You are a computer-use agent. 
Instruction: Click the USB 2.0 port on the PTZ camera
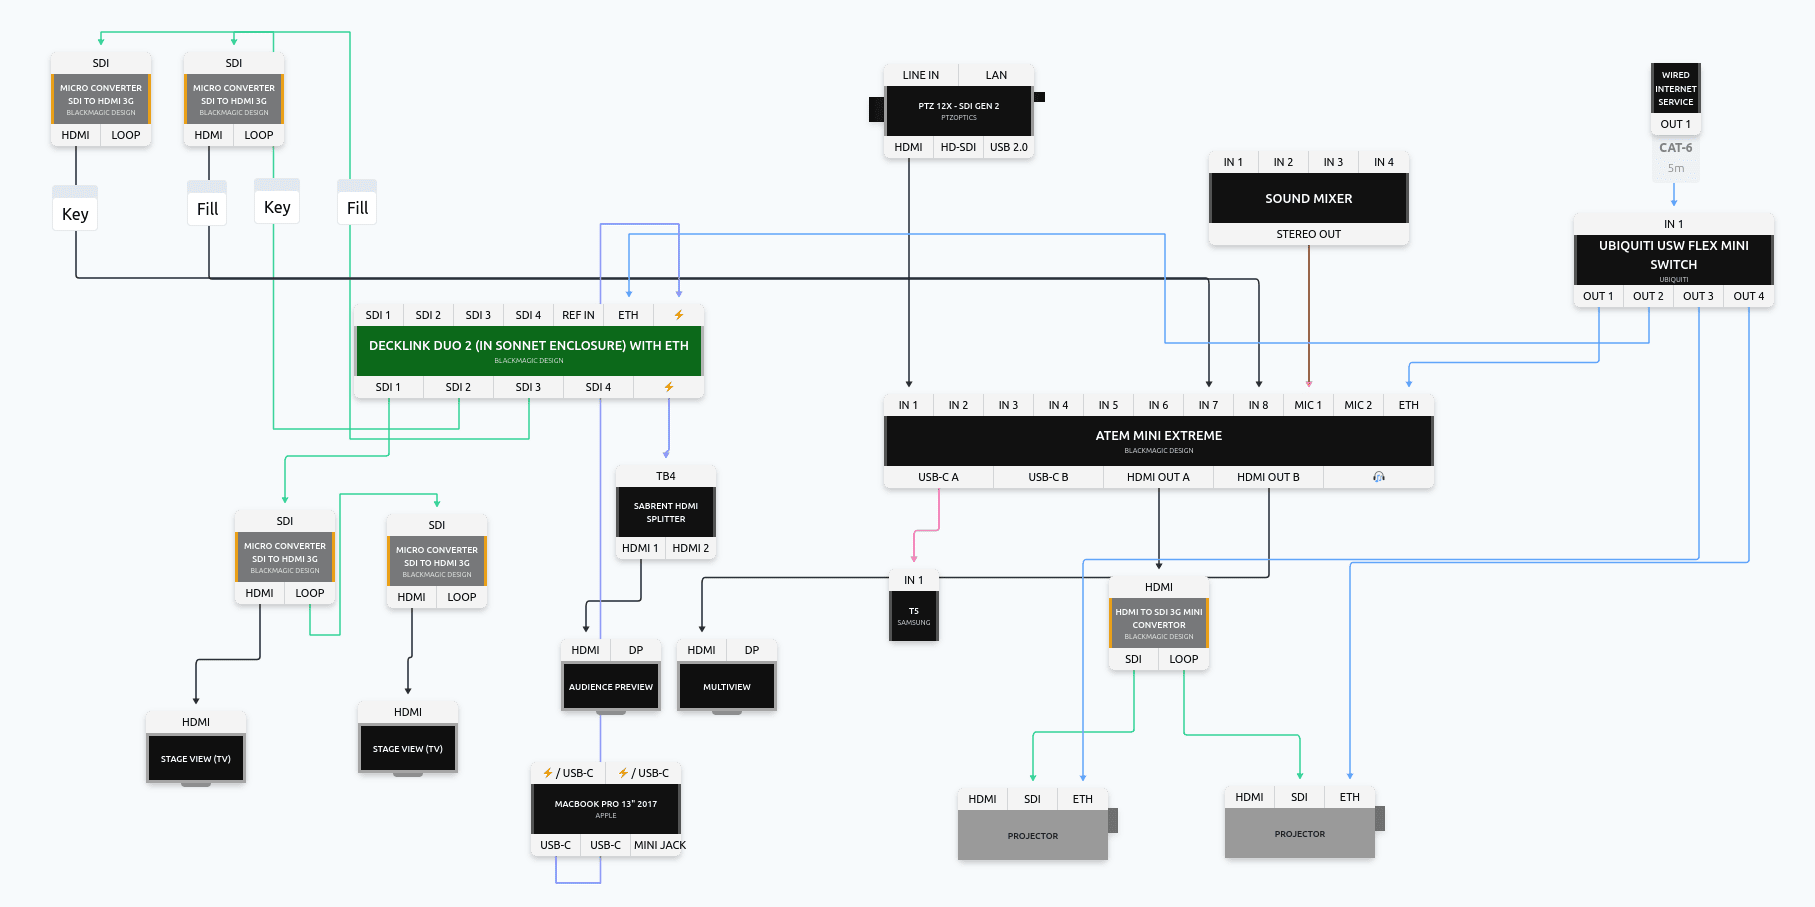pyautogui.click(x=1009, y=147)
